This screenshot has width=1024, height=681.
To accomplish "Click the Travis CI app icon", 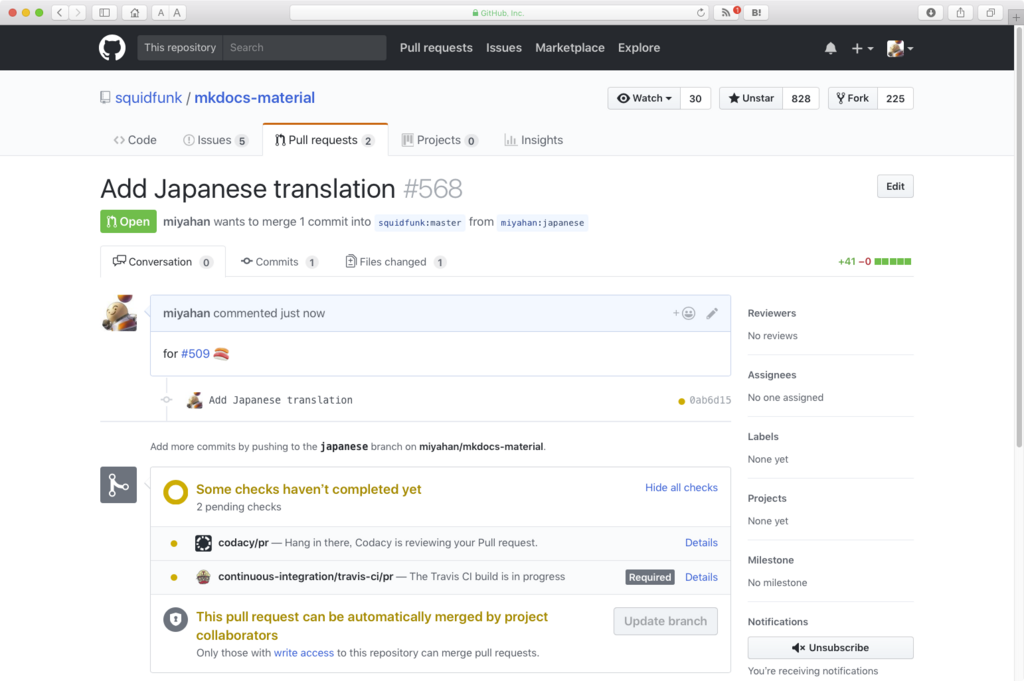I will pos(203,577).
